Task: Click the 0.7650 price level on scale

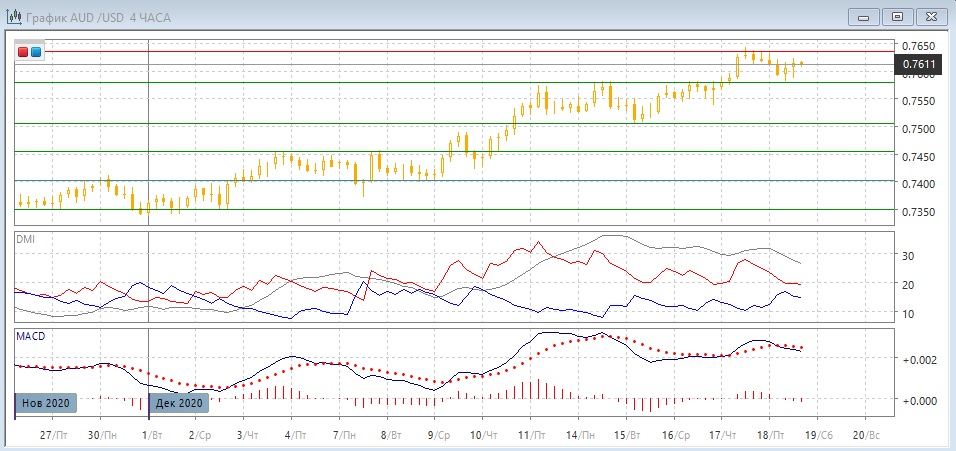Action: tap(919, 46)
